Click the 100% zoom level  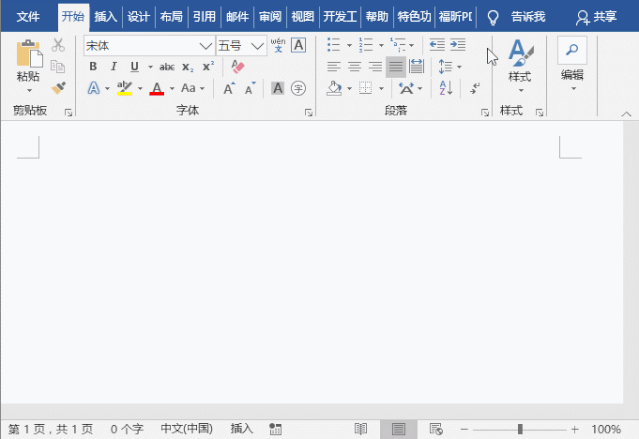coord(606,429)
